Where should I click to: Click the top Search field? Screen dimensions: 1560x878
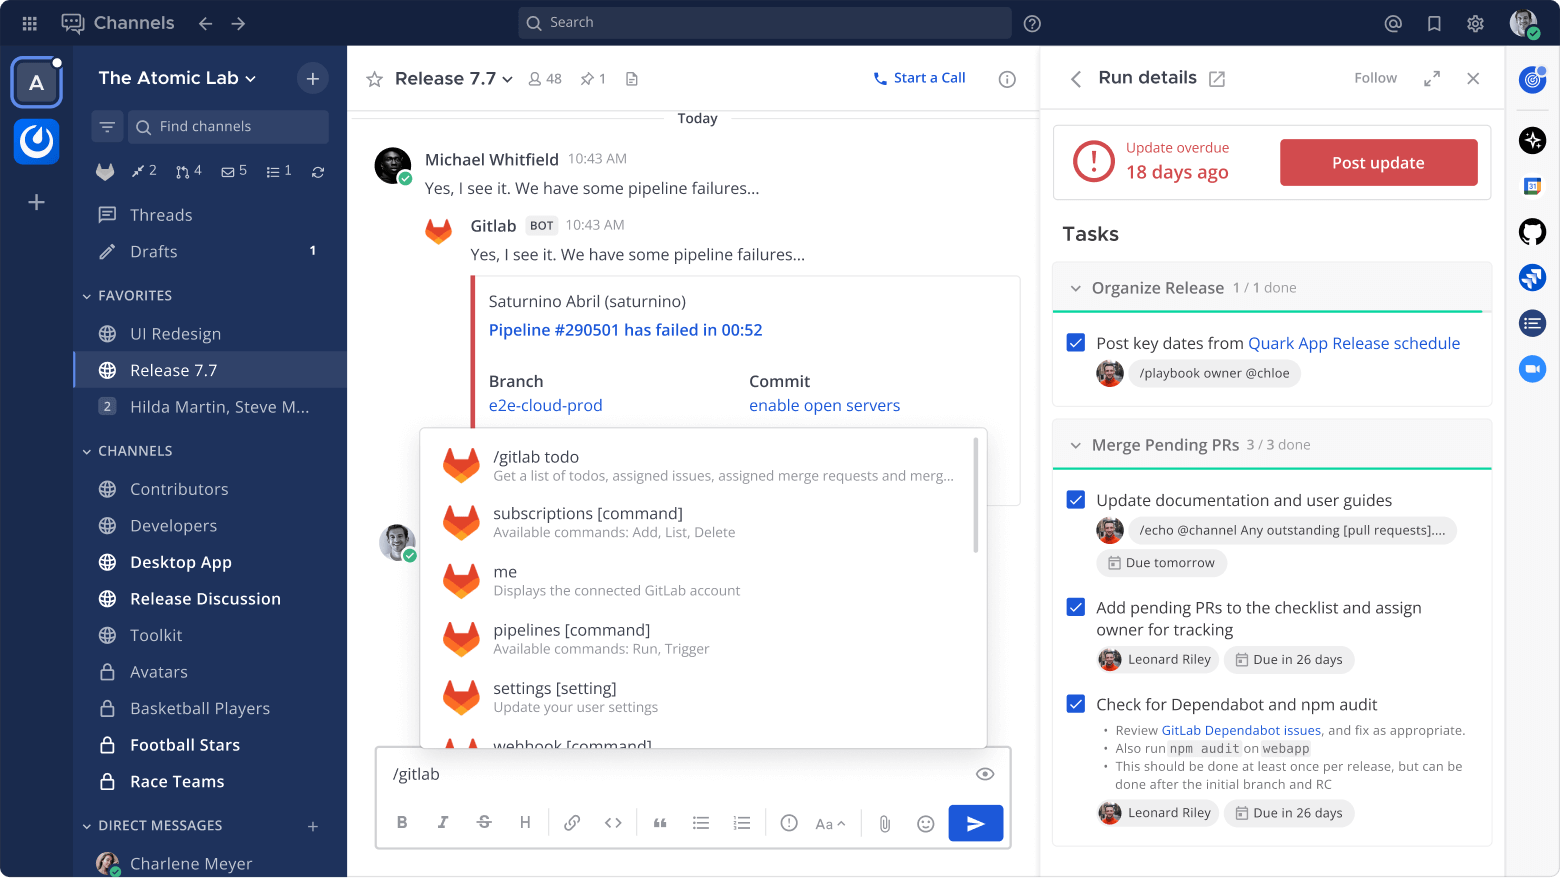tap(765, 23)
